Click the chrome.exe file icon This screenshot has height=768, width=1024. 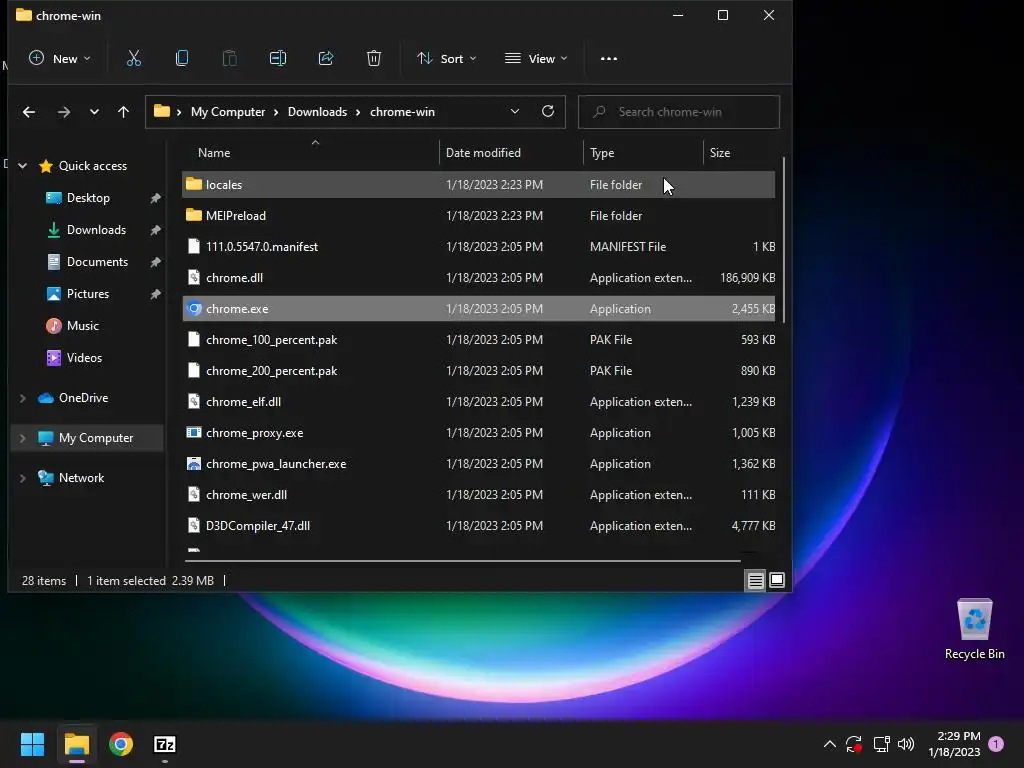point(194,309)
